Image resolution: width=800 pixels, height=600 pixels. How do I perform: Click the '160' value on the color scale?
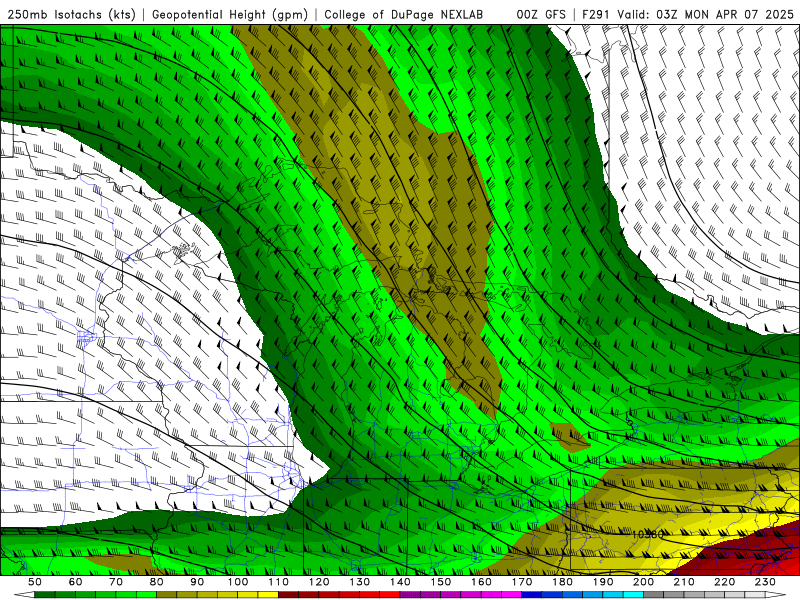[481, 582]
